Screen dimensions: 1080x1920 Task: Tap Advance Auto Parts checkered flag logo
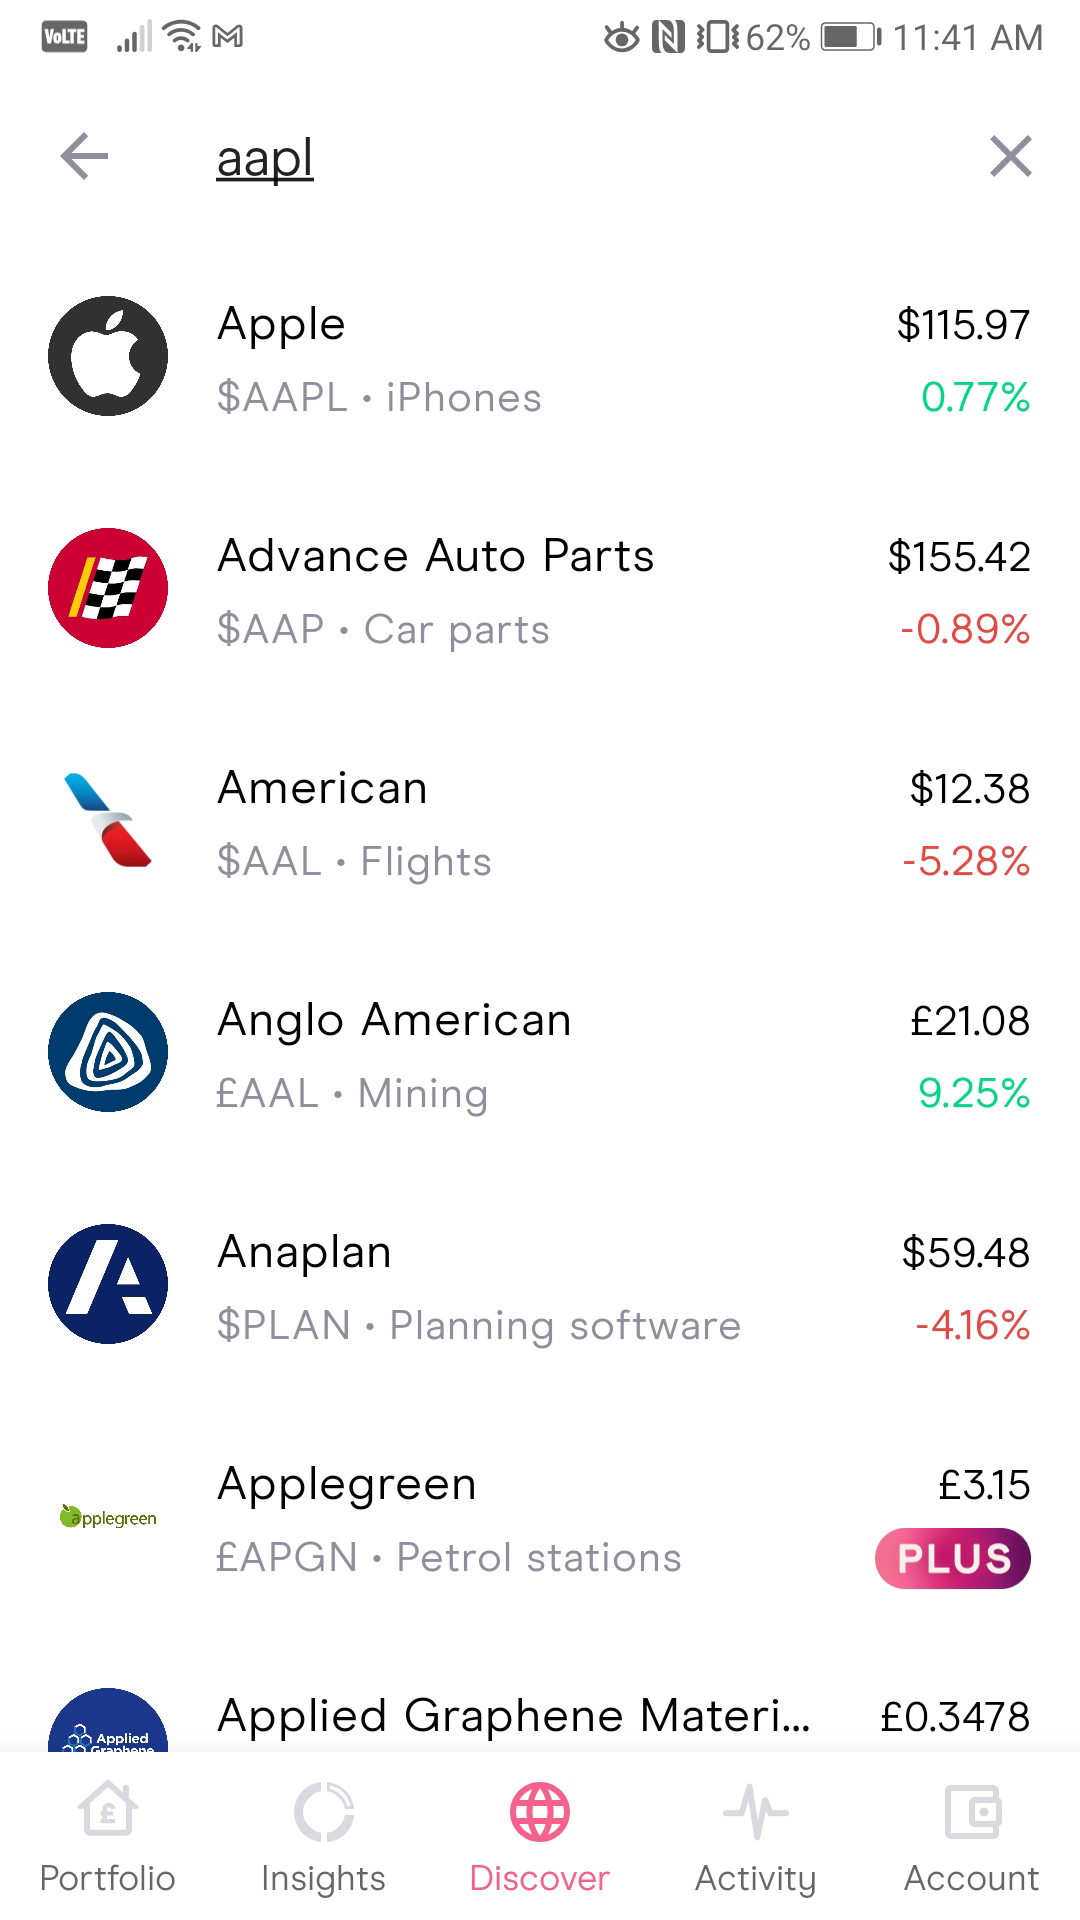[108, 588]
